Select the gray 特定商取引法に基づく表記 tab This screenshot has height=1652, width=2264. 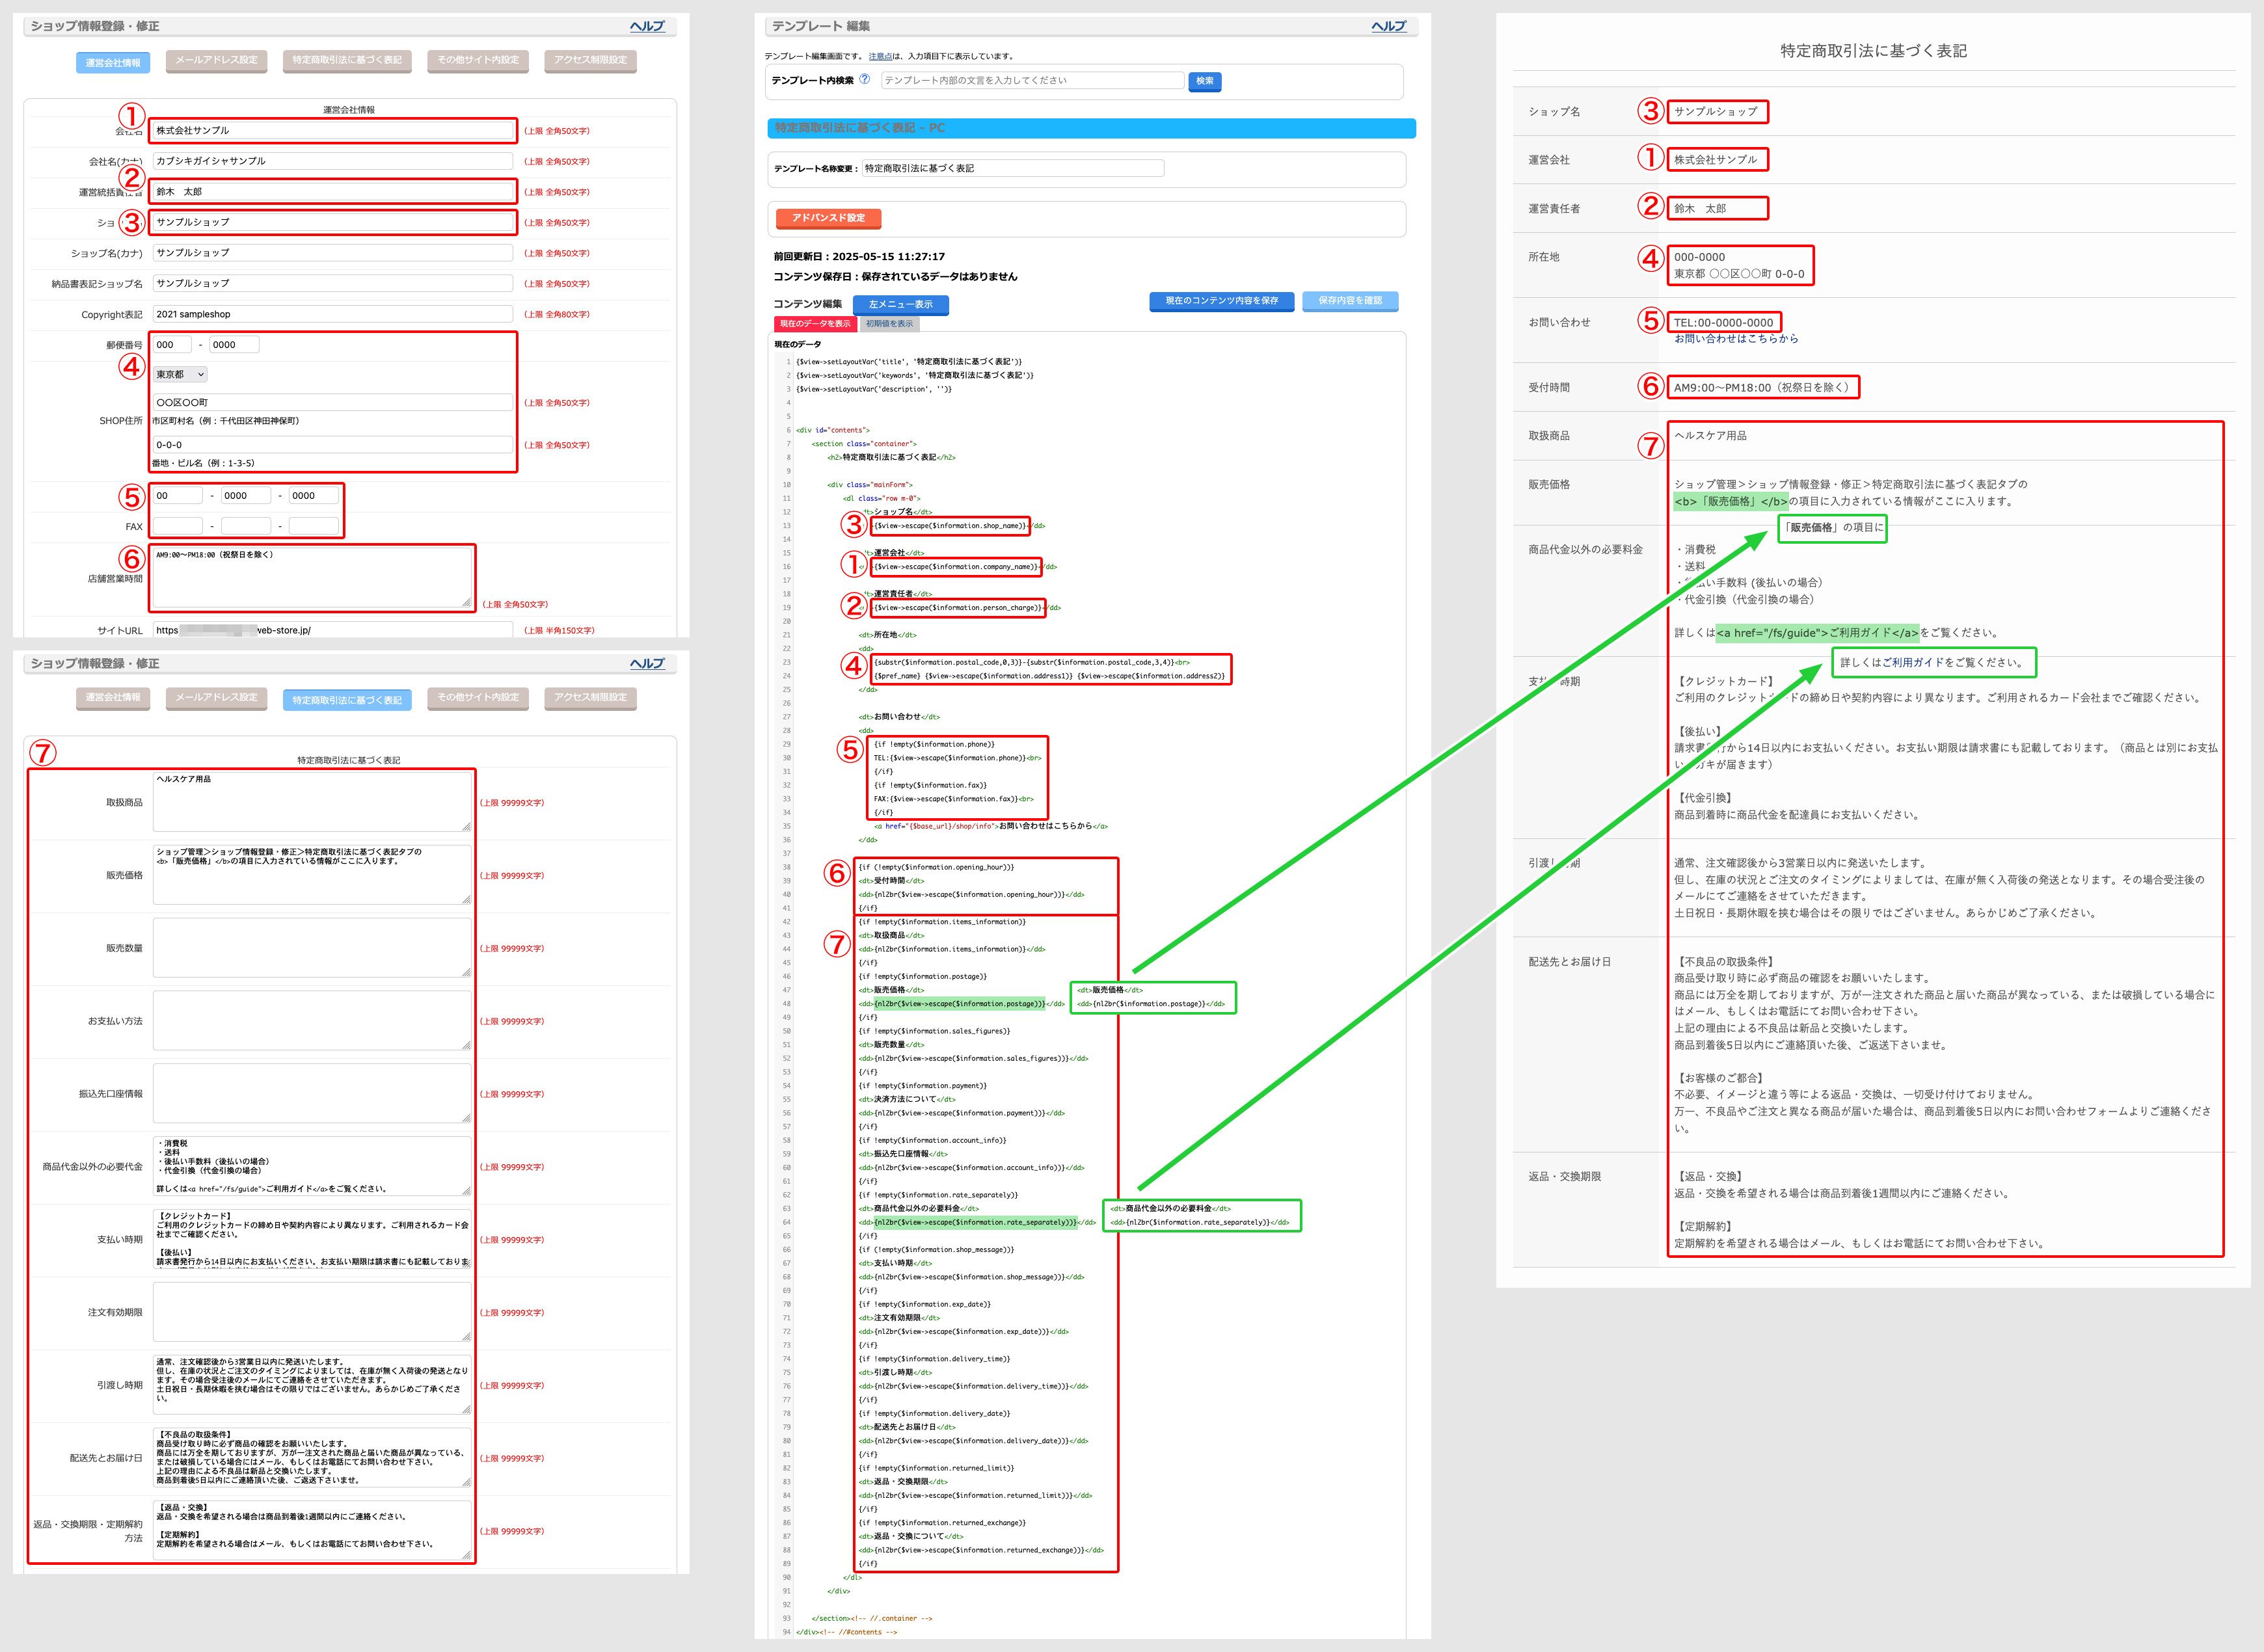(347, 60)
